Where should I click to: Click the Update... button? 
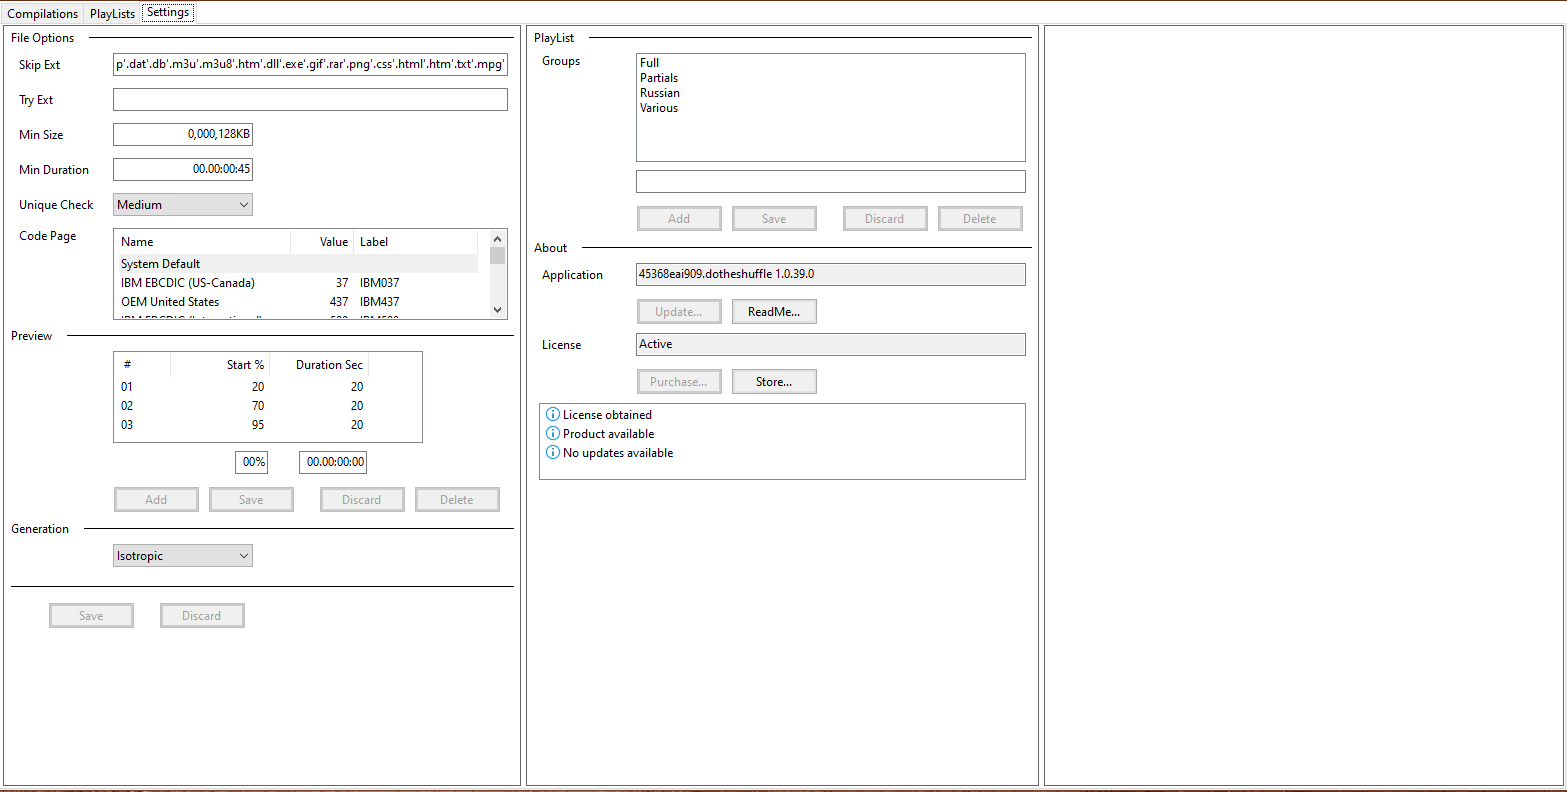[x=679, y=312]
